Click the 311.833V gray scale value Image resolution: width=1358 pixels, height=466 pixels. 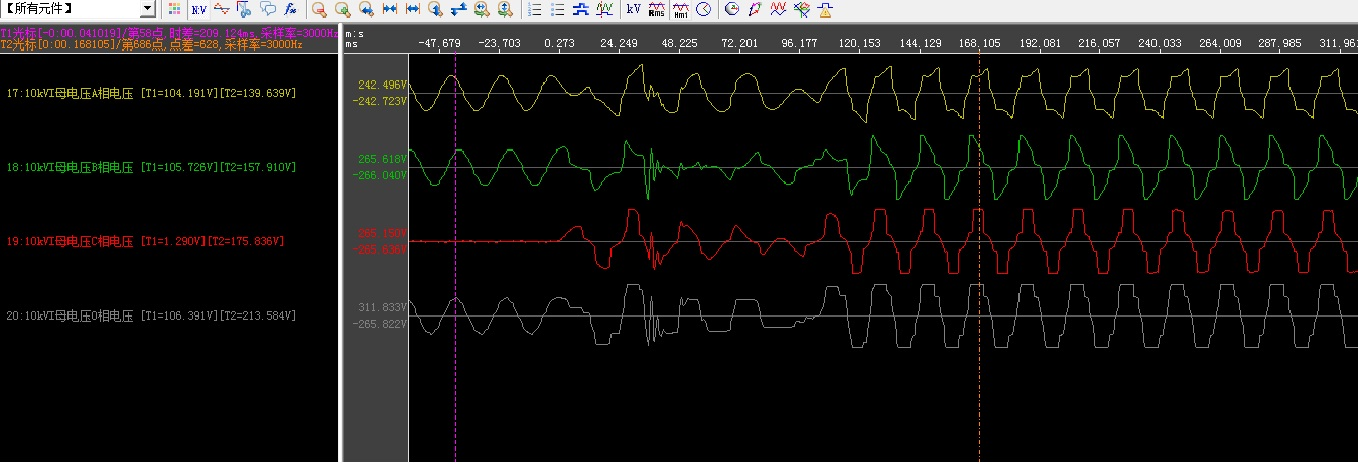[x=381, y=307]
